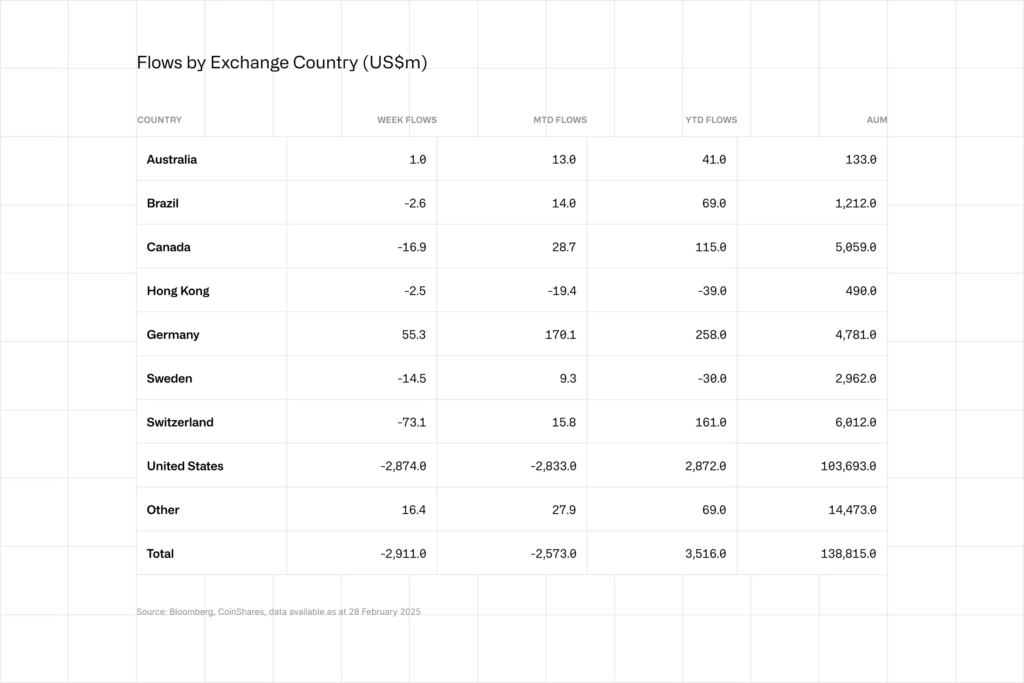
Task: Click the YTD FLOWS column header
Action: [711, 120]
